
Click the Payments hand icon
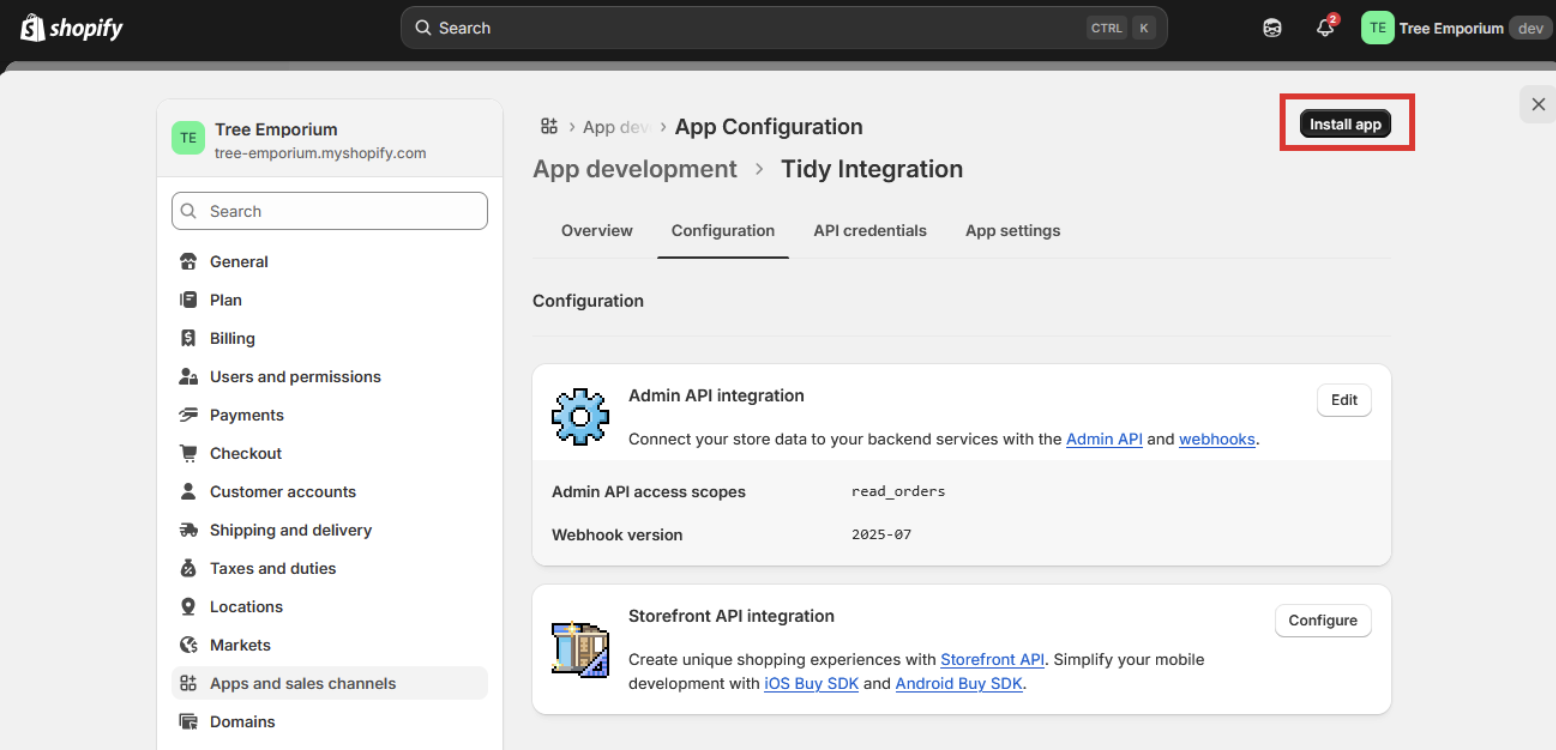coord(188,415)
